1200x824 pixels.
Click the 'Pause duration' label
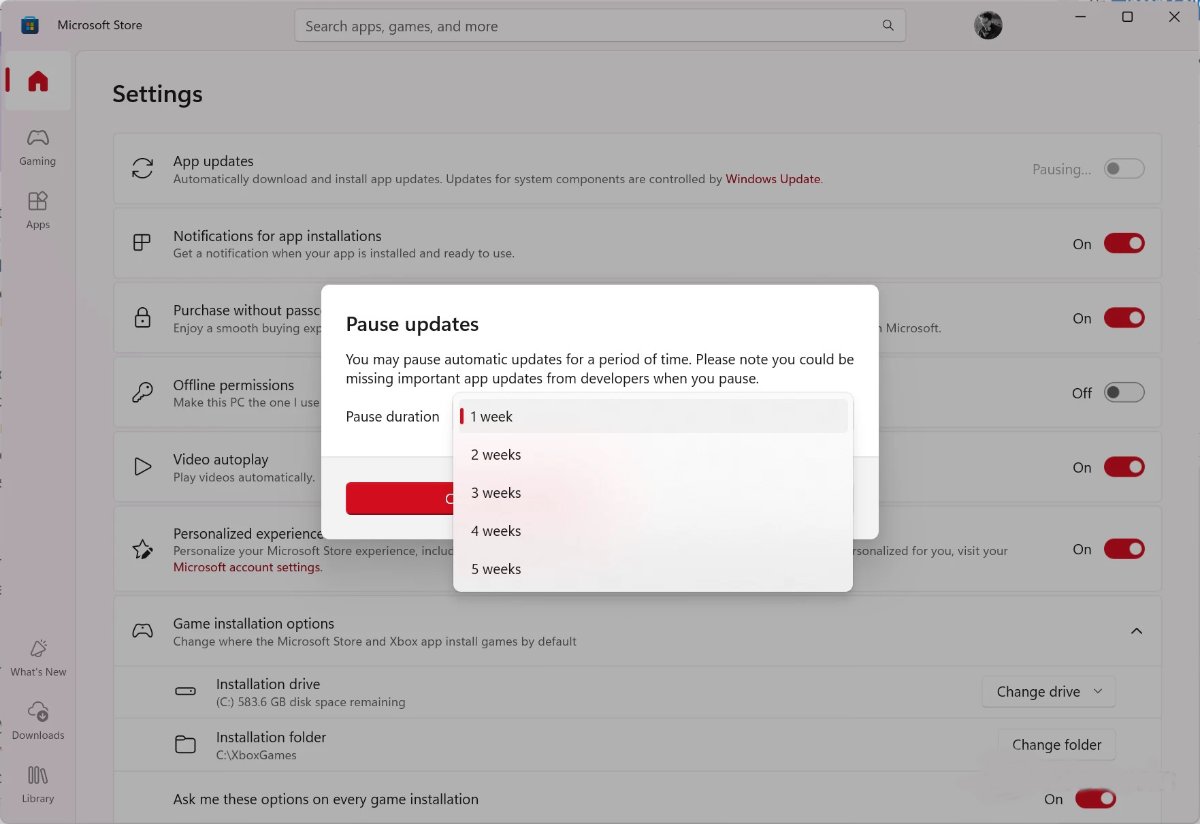pos(392,416)
